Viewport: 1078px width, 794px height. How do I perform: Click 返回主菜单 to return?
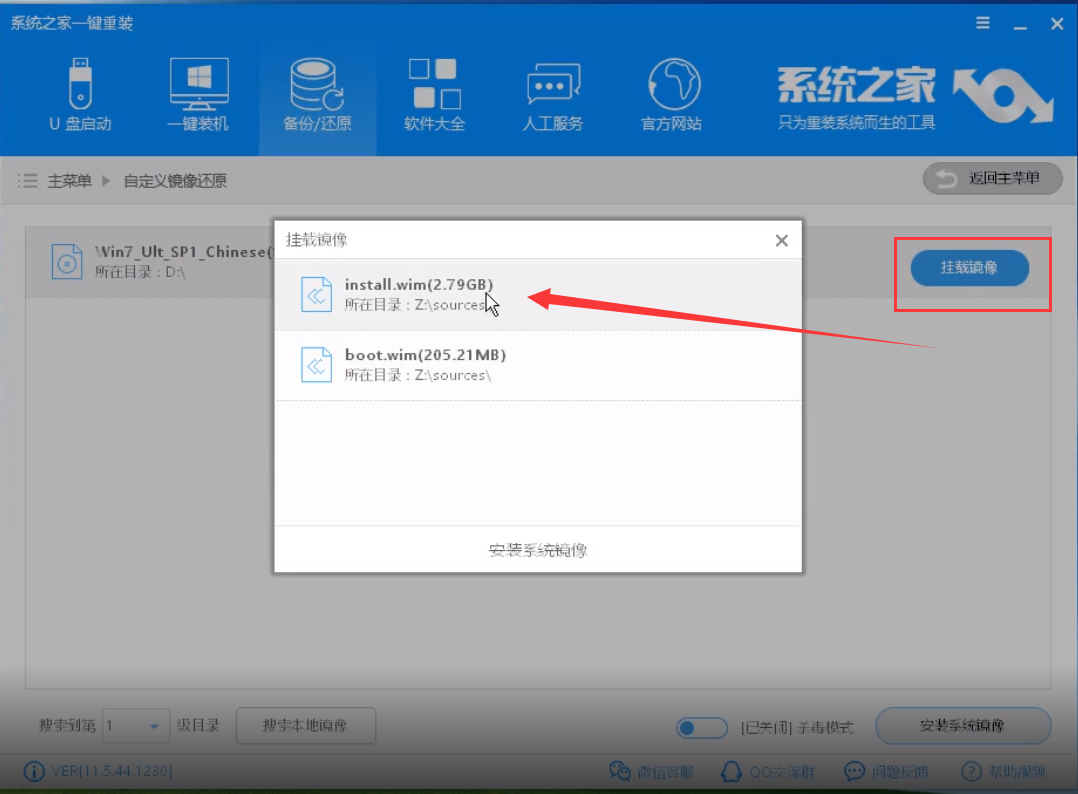[x=992, y=178]
